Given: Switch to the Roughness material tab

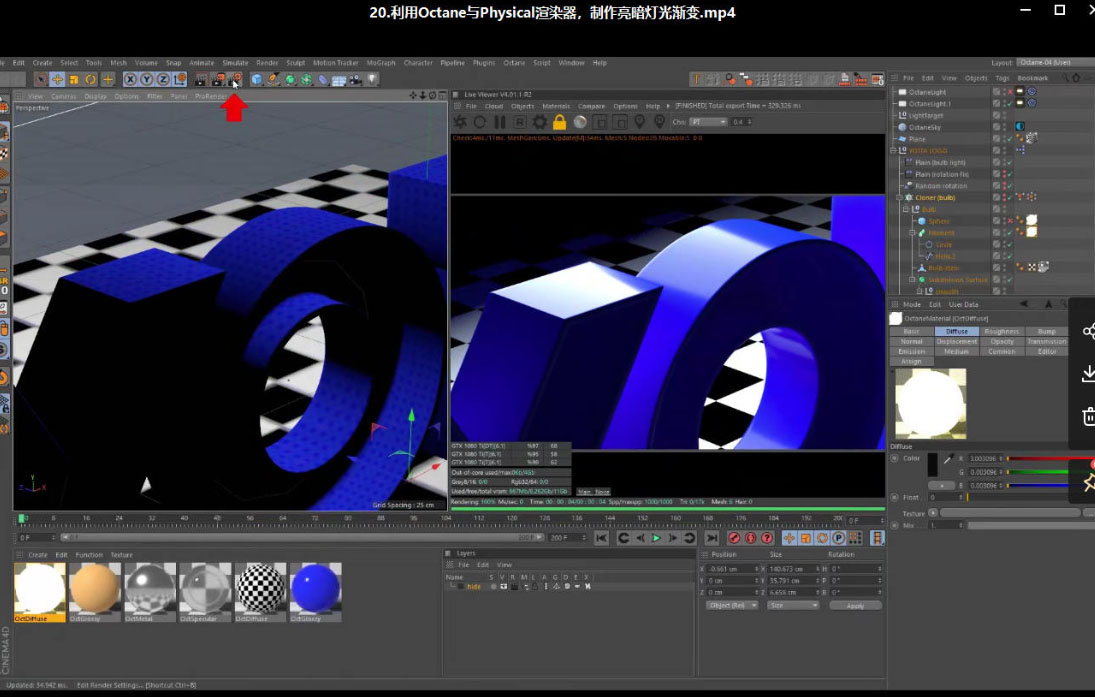Looking at the screenshot, I should [1001, 331].
